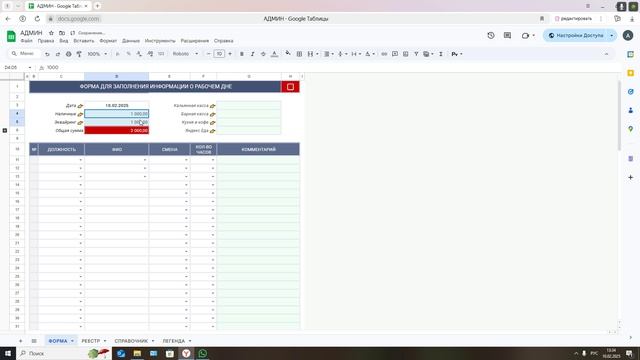Open the horizontal align dropdown
The image size is (640, 360).
329,54
